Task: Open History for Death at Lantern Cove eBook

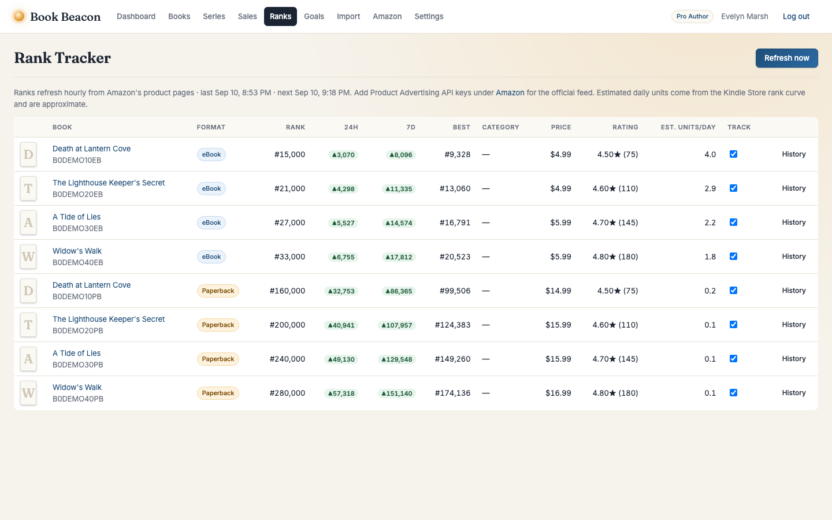Action: coord(793,154)
